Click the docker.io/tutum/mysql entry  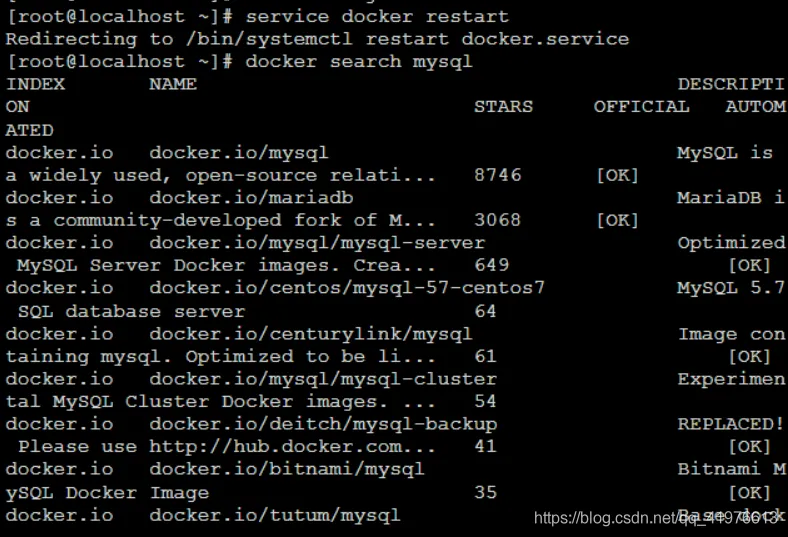click(x=275, y=515)
